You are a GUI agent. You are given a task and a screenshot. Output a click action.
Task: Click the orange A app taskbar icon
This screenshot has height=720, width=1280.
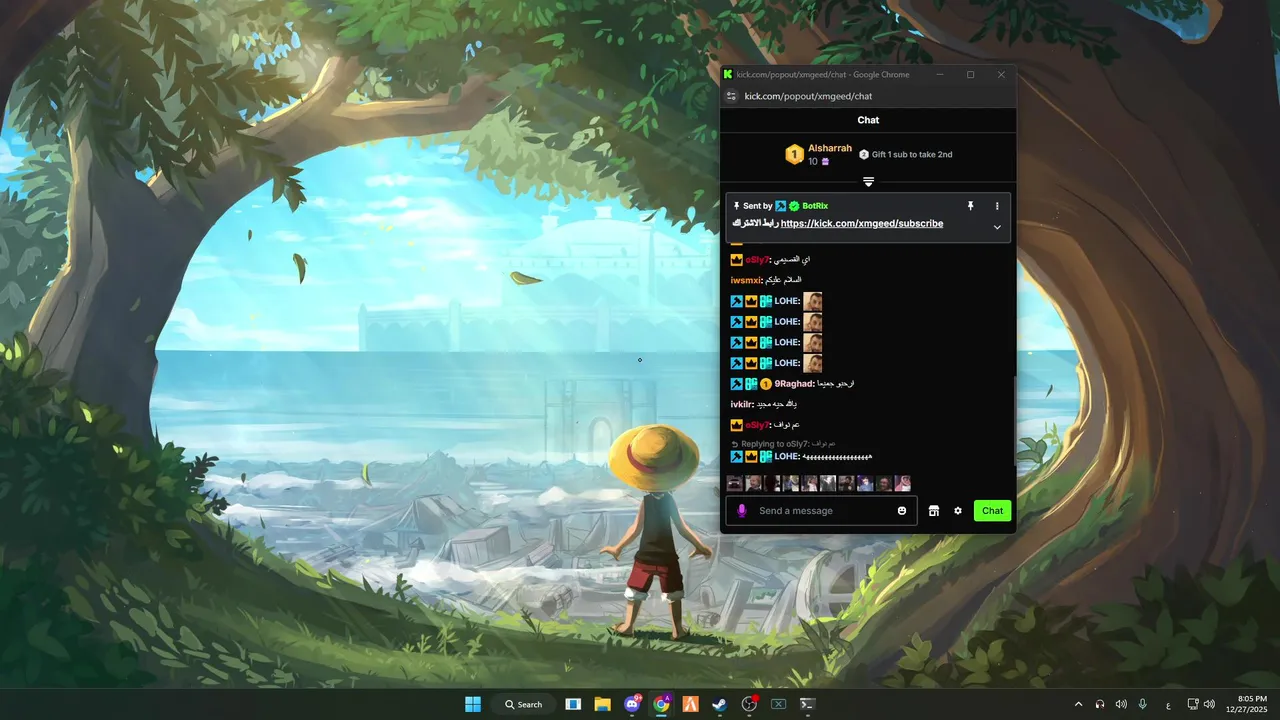(x=690, y=704)
